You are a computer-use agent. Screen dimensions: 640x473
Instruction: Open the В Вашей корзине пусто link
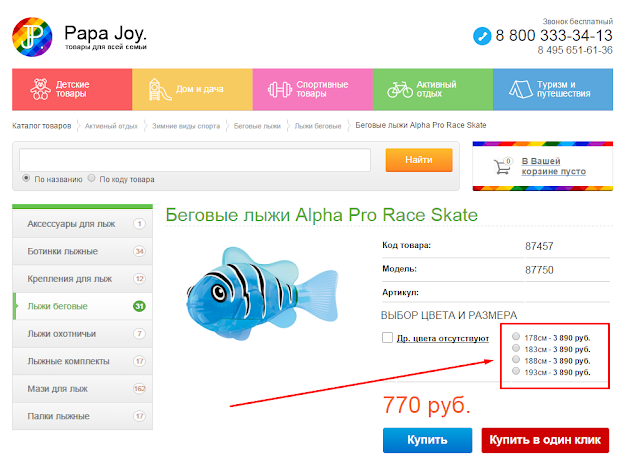point(553,166)
